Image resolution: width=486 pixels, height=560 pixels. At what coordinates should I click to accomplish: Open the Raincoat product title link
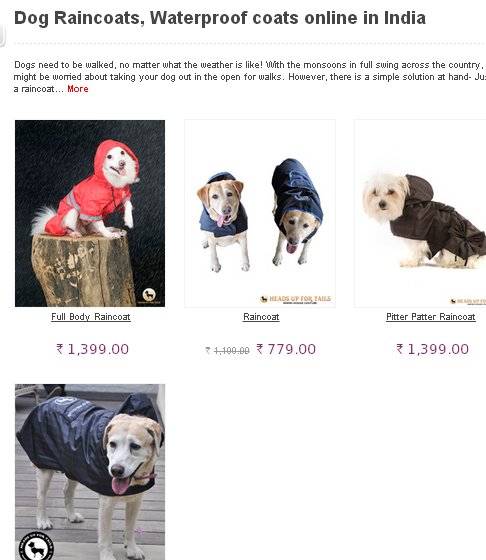(261, 317)
